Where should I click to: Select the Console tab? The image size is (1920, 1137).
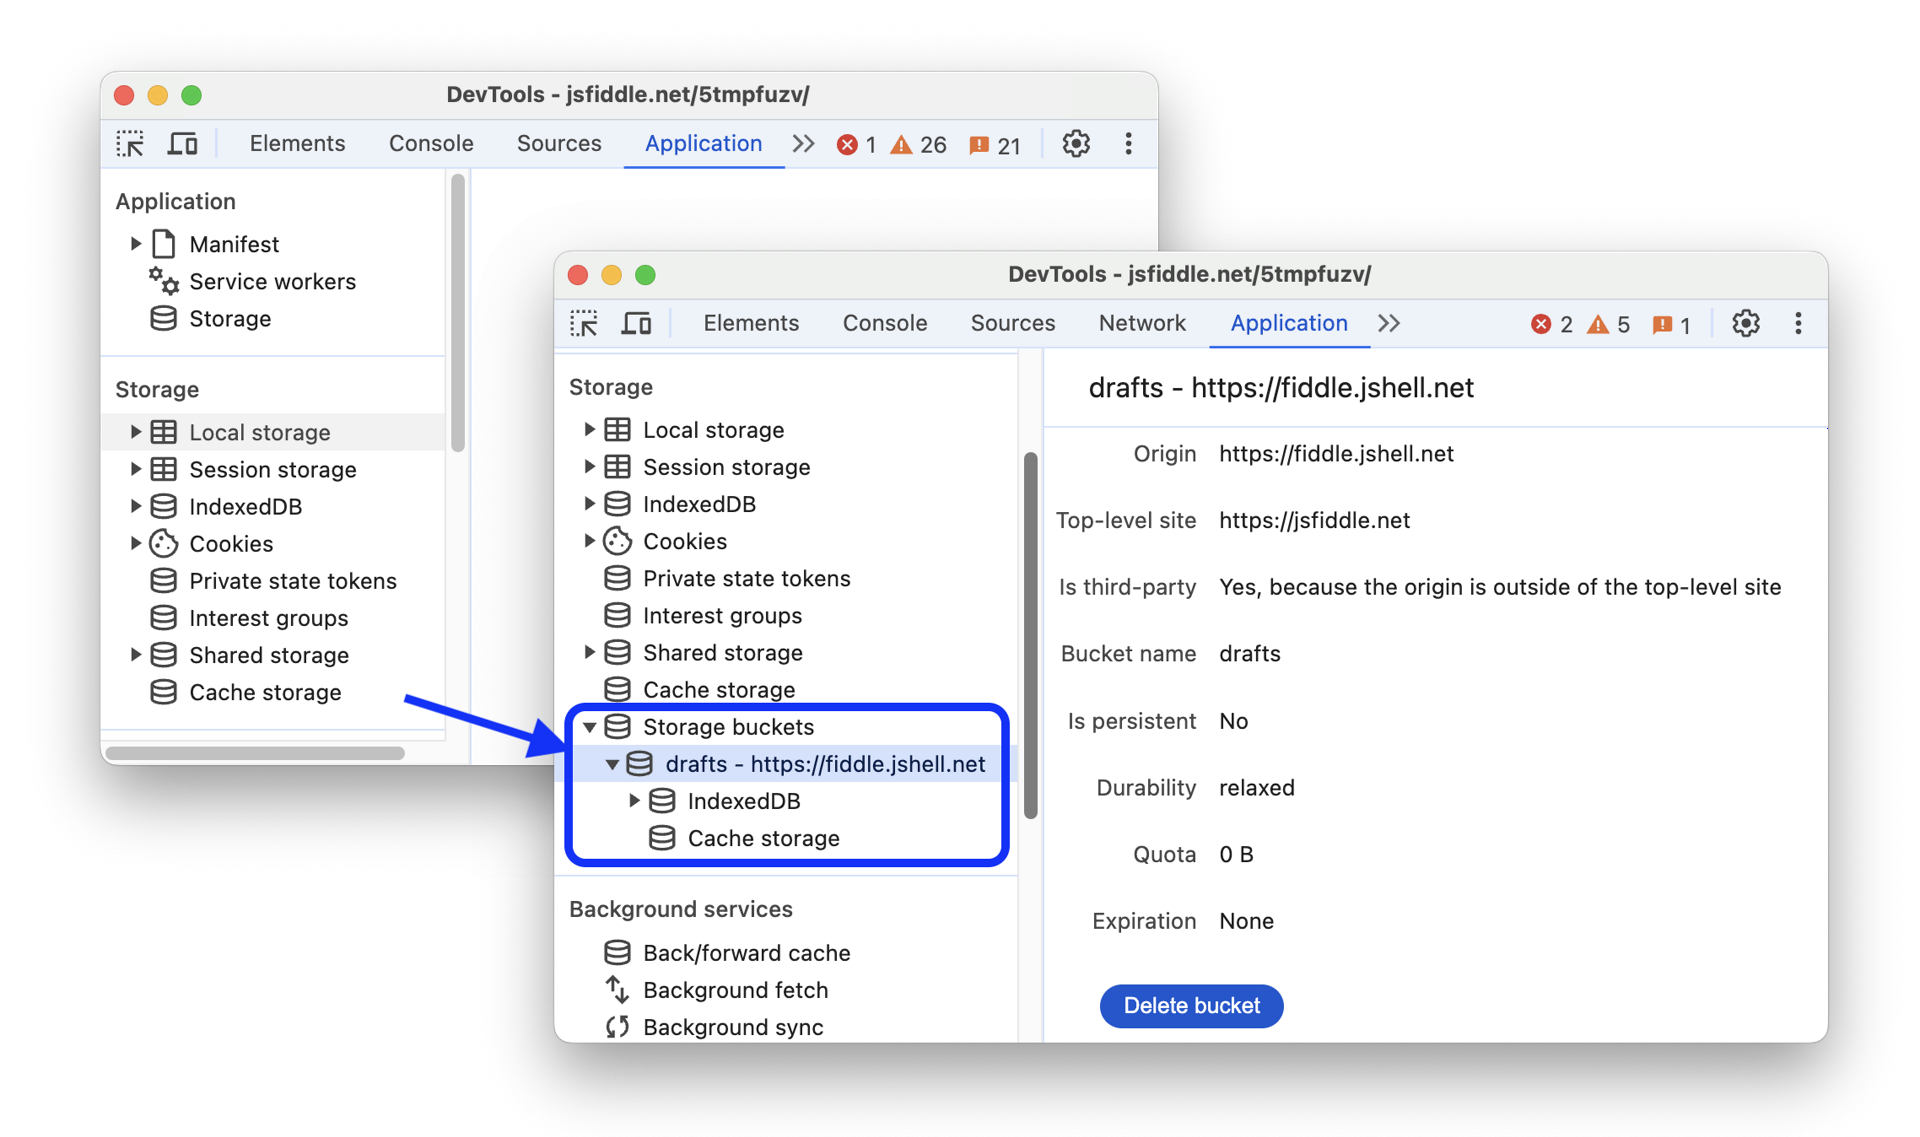pos(884,324)
